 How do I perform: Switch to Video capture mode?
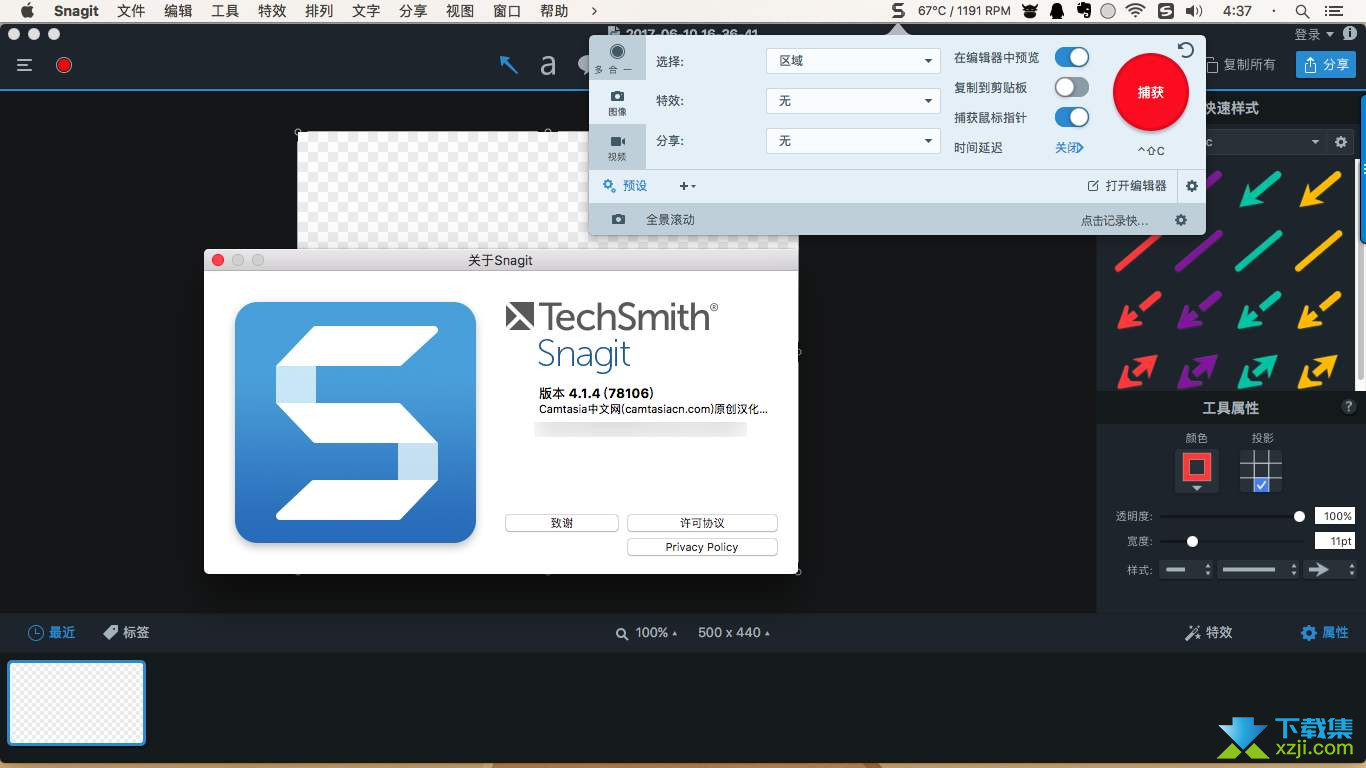617,147
